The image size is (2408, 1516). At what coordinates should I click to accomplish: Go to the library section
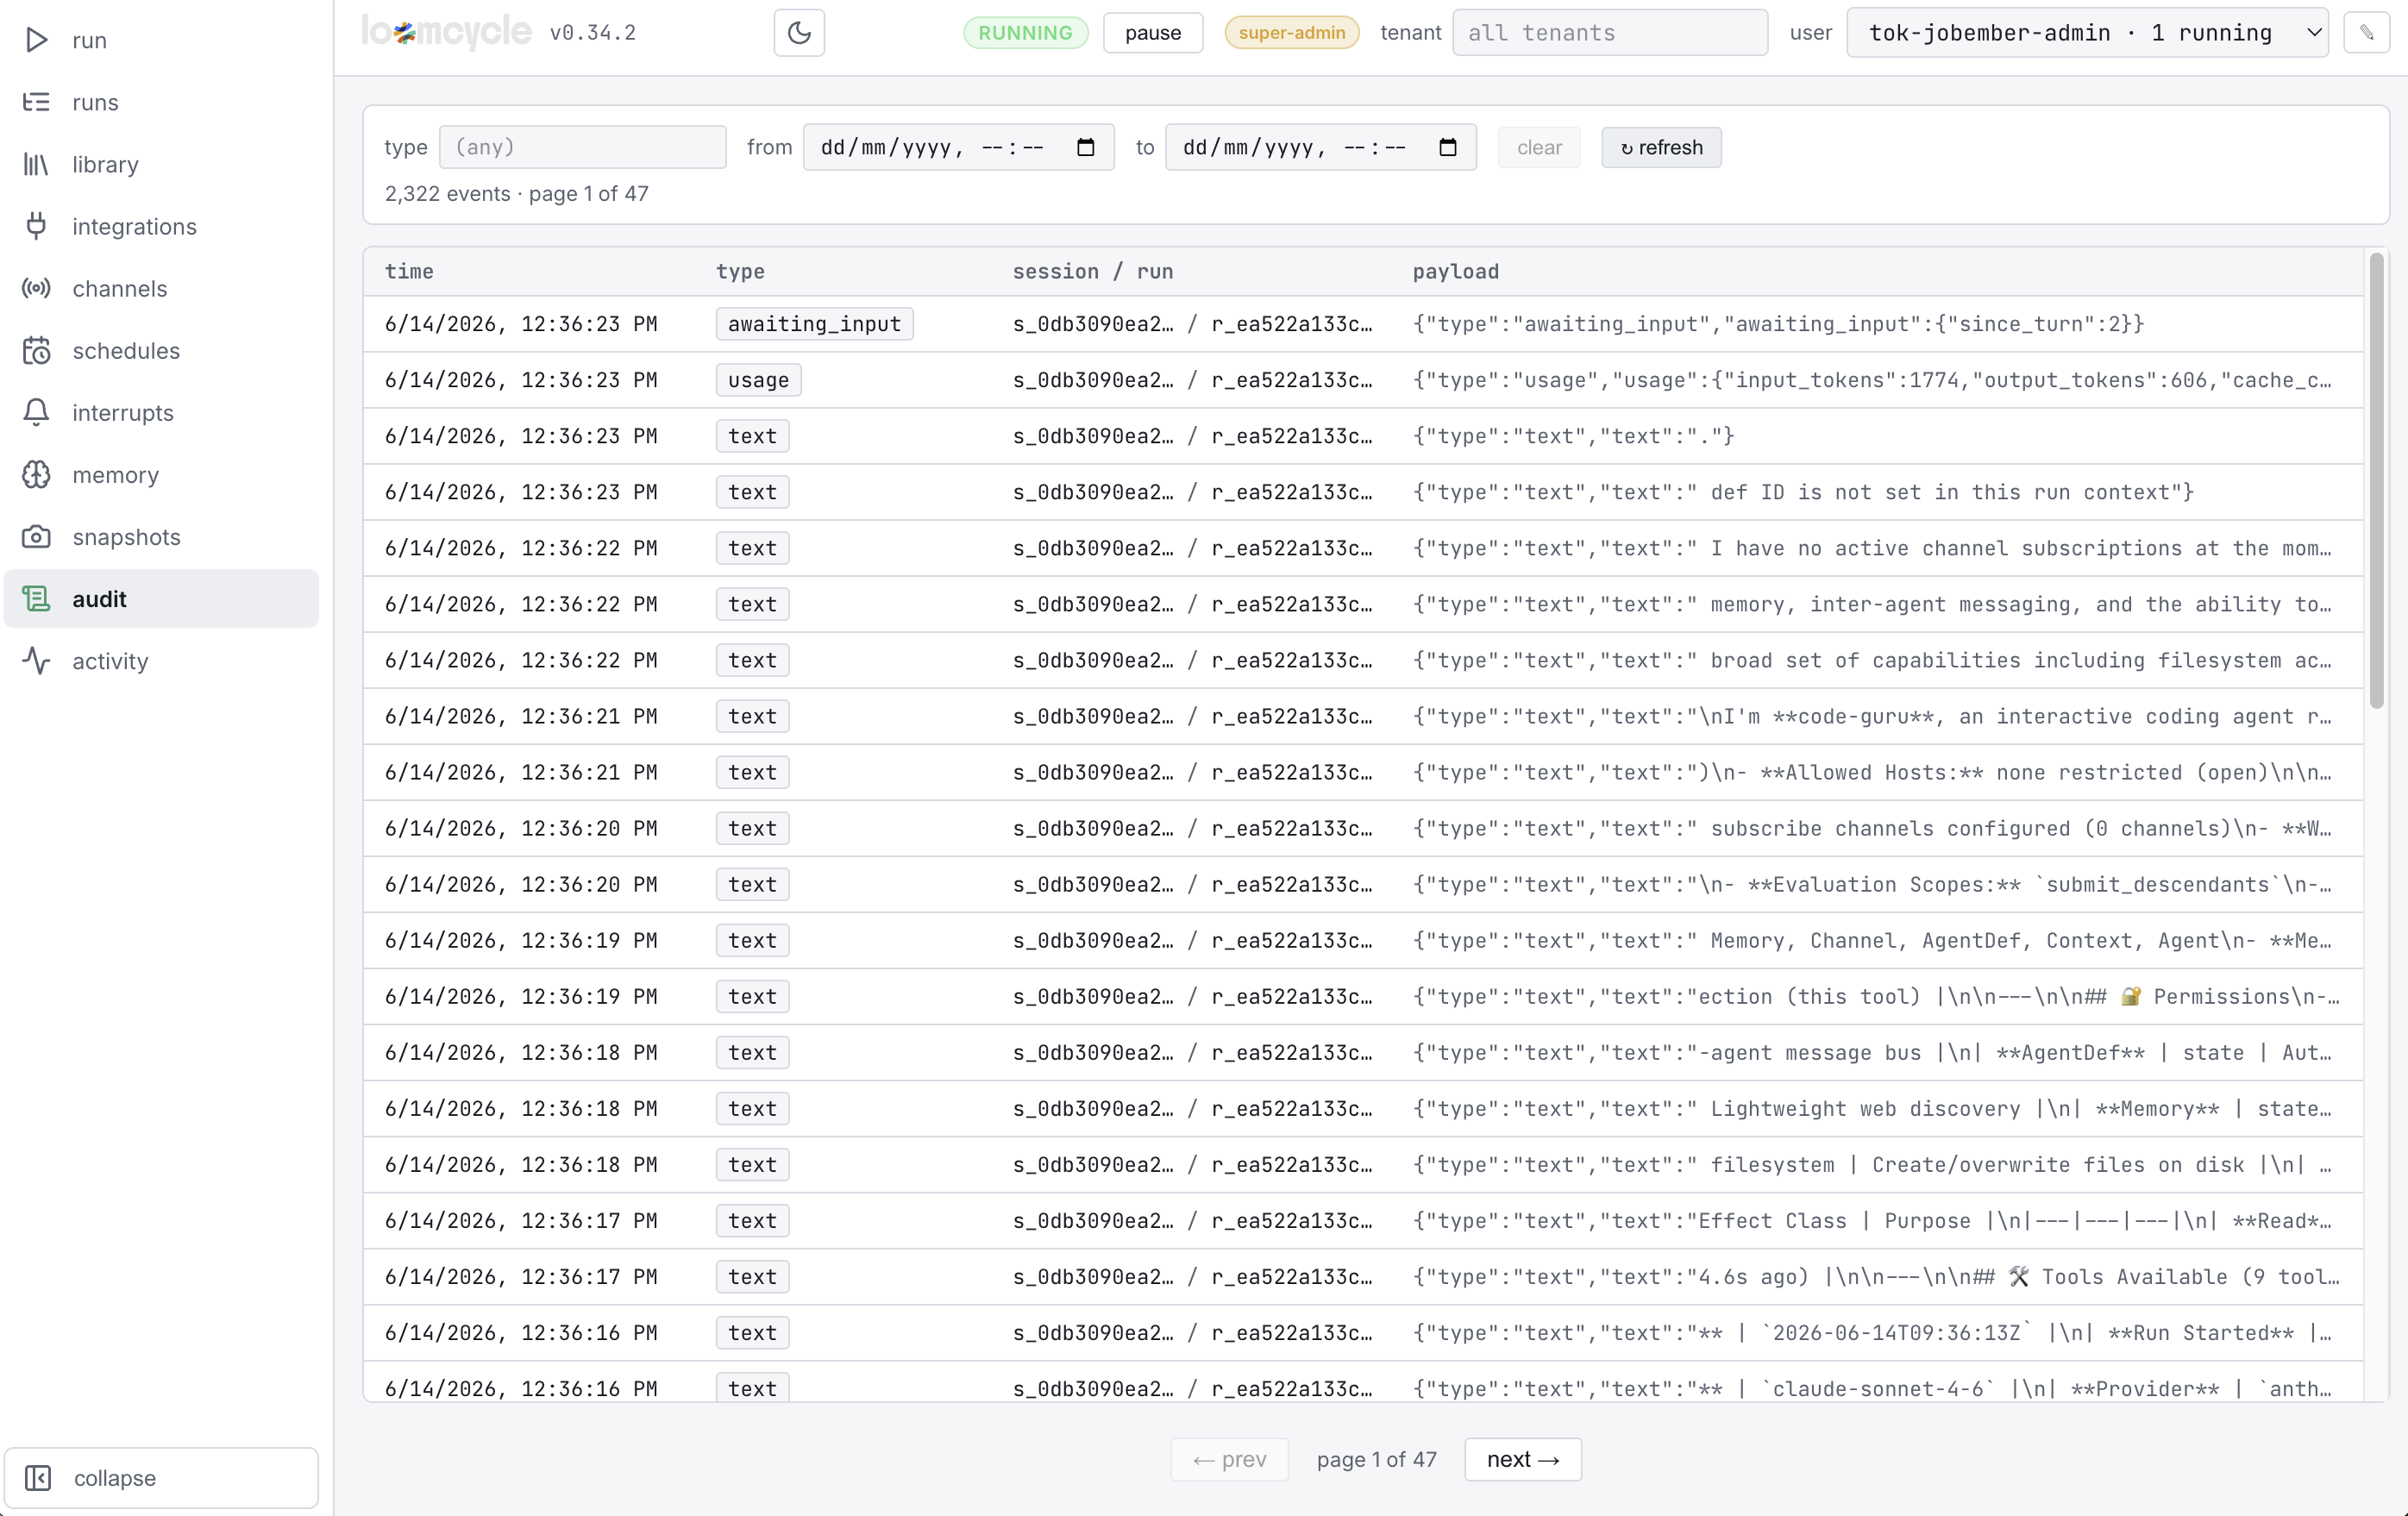point(161,164)
